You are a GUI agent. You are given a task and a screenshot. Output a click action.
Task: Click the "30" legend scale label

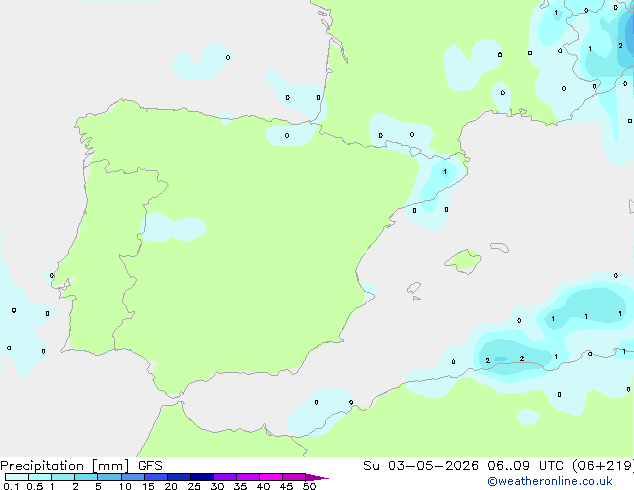[x=217, y=486]
